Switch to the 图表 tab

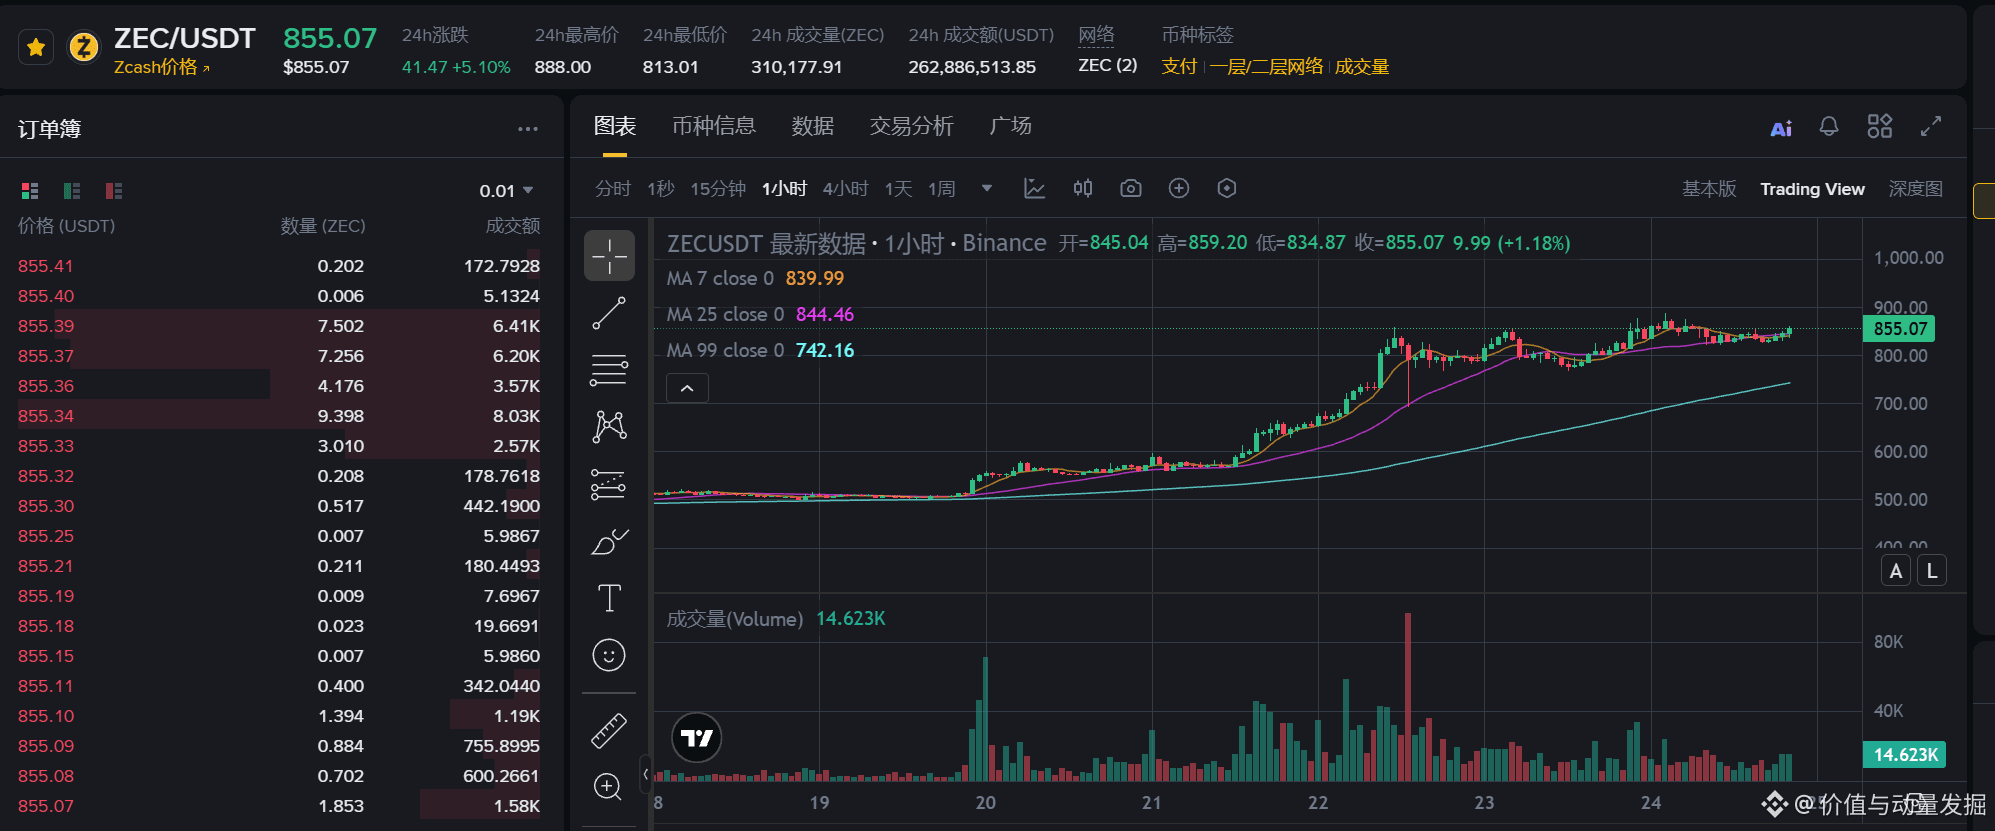pyautogui.click(x=615, y=126)
